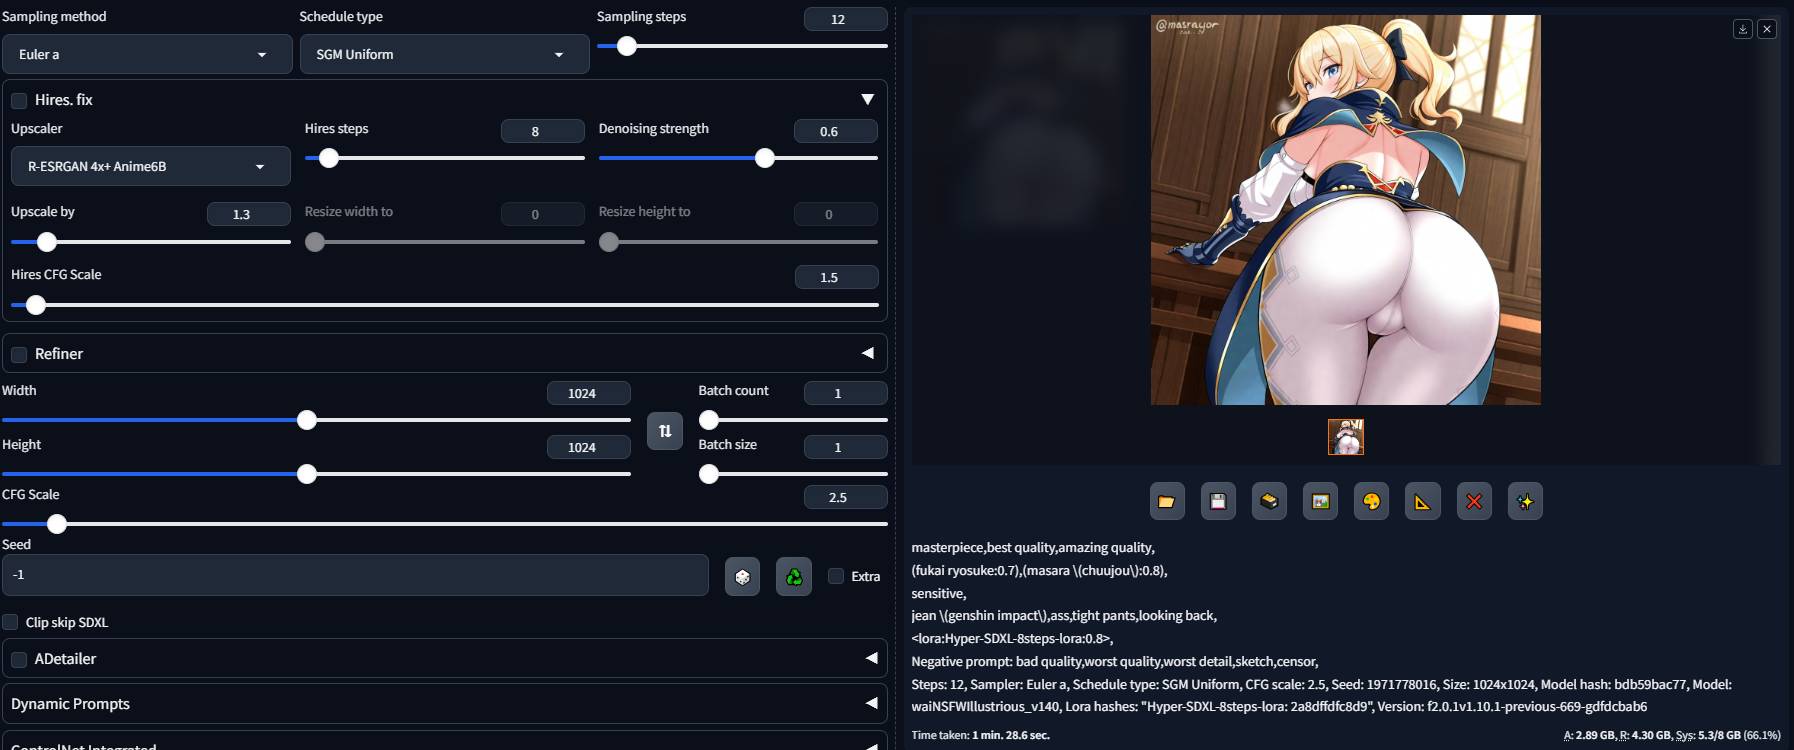Click the Height value field
The height and width of the screenshot is (750, 1794).
point(589,447)
